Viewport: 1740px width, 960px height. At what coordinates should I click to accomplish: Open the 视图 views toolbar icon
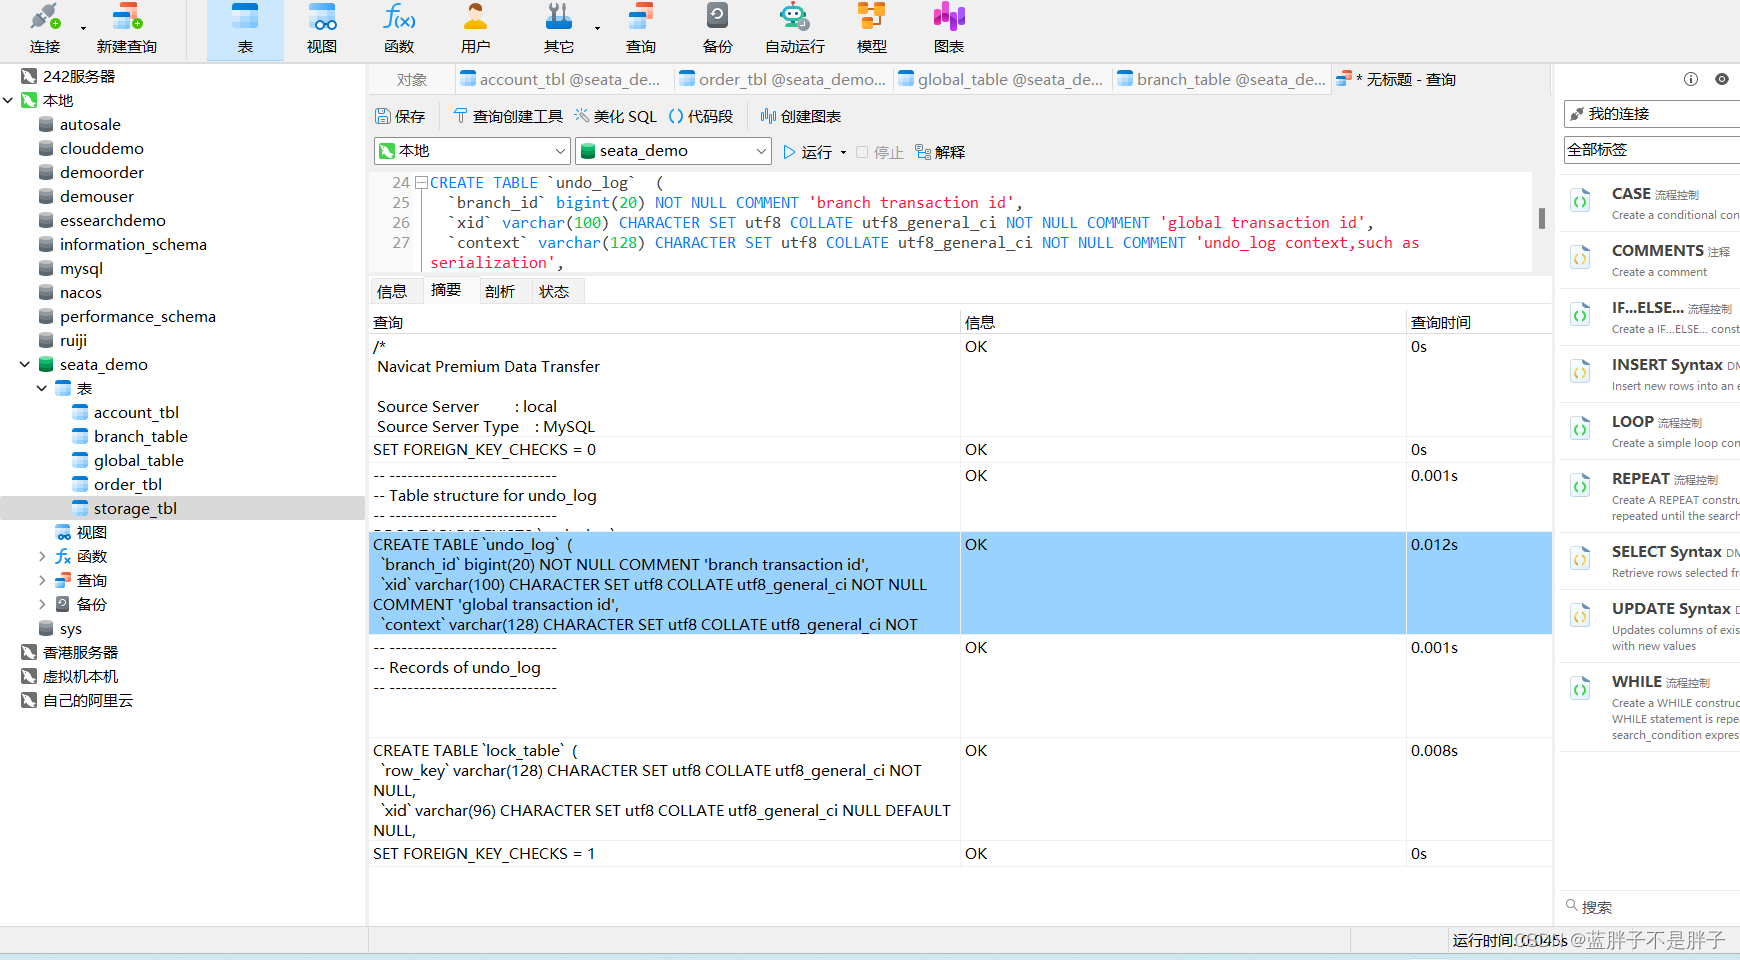pos(322,28)
